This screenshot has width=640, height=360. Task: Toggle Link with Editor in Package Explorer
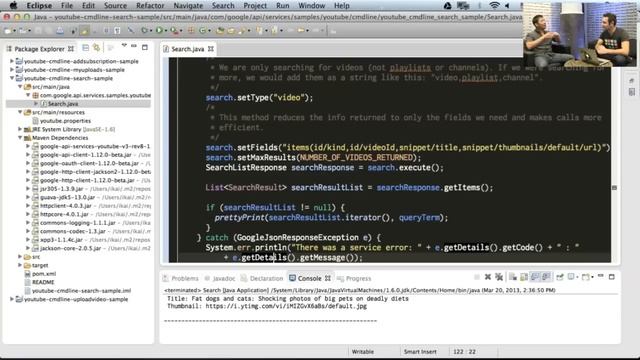[96, 48]
